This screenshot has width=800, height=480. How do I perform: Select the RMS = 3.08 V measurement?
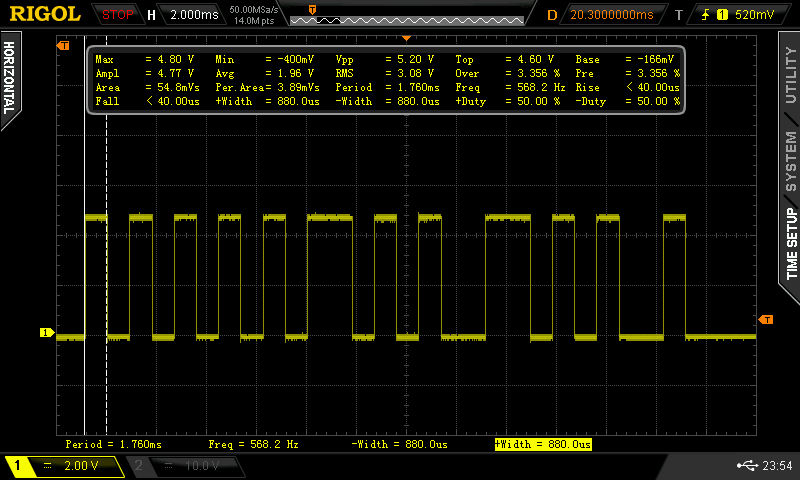pyautogui.click(x=385, y=73)
